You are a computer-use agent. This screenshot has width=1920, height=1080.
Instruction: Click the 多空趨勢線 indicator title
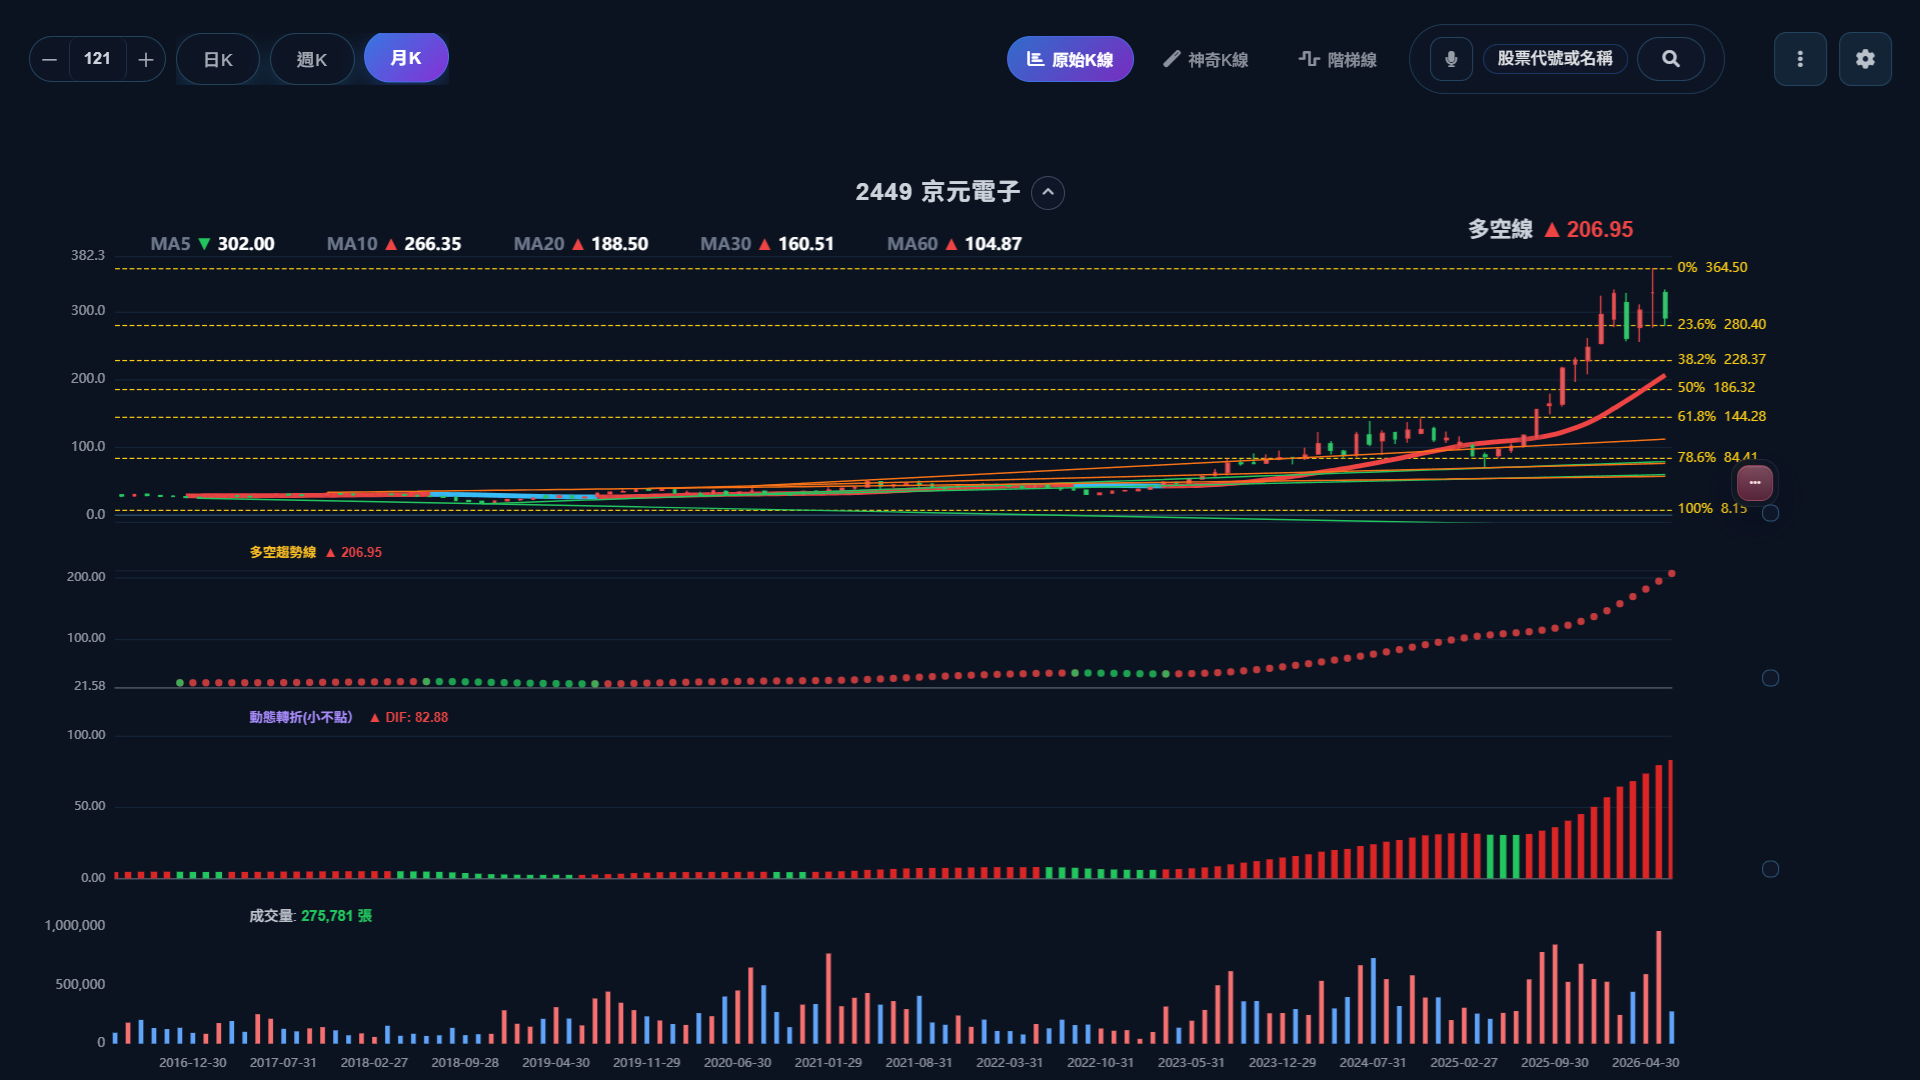point(283,552)
